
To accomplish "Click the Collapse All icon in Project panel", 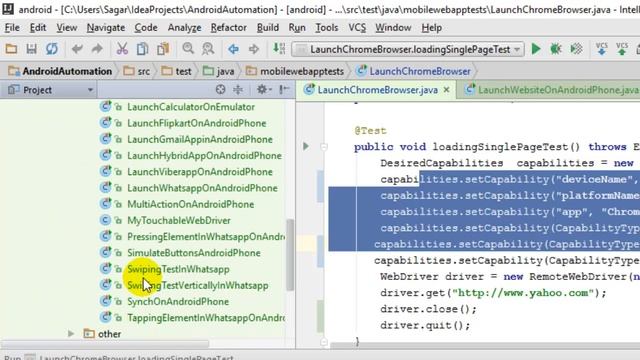I will tap(238, 89).
